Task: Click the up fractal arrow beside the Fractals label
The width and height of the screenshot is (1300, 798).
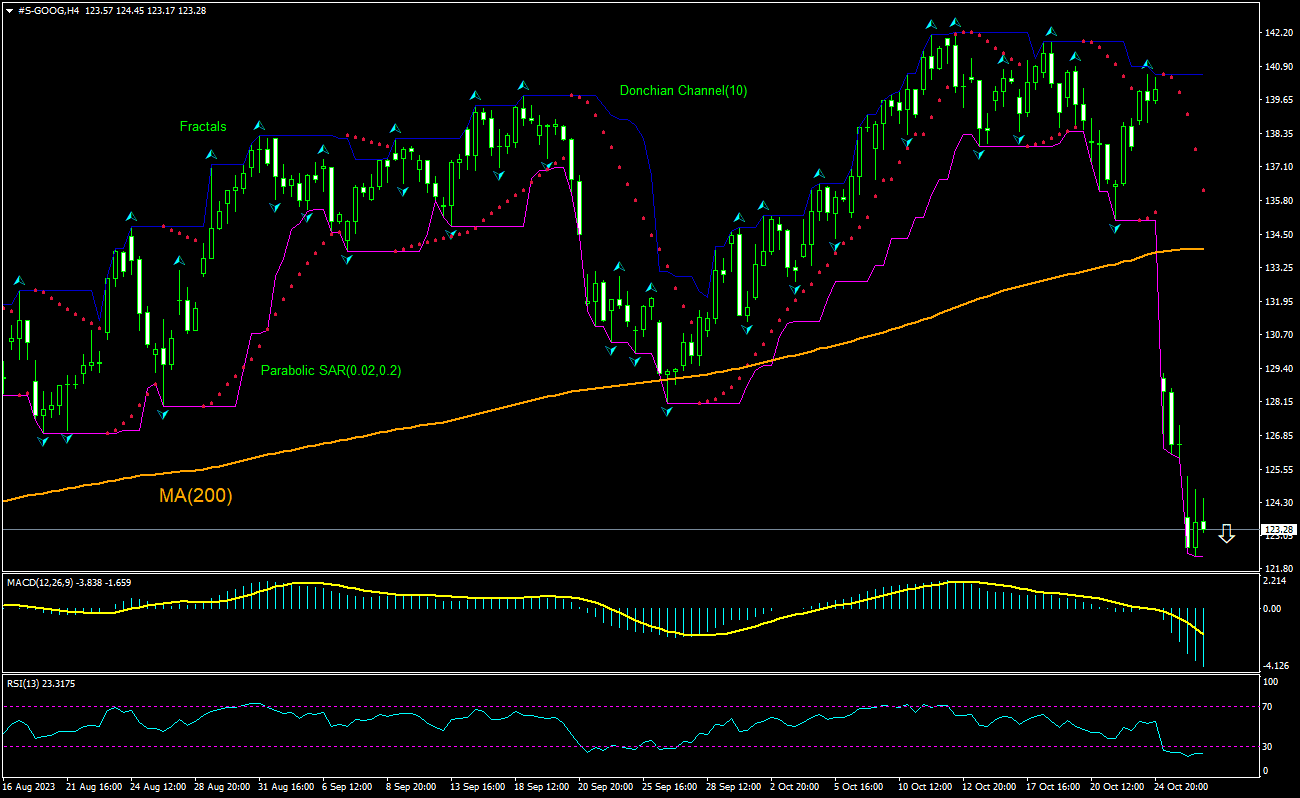Action: 258,126
